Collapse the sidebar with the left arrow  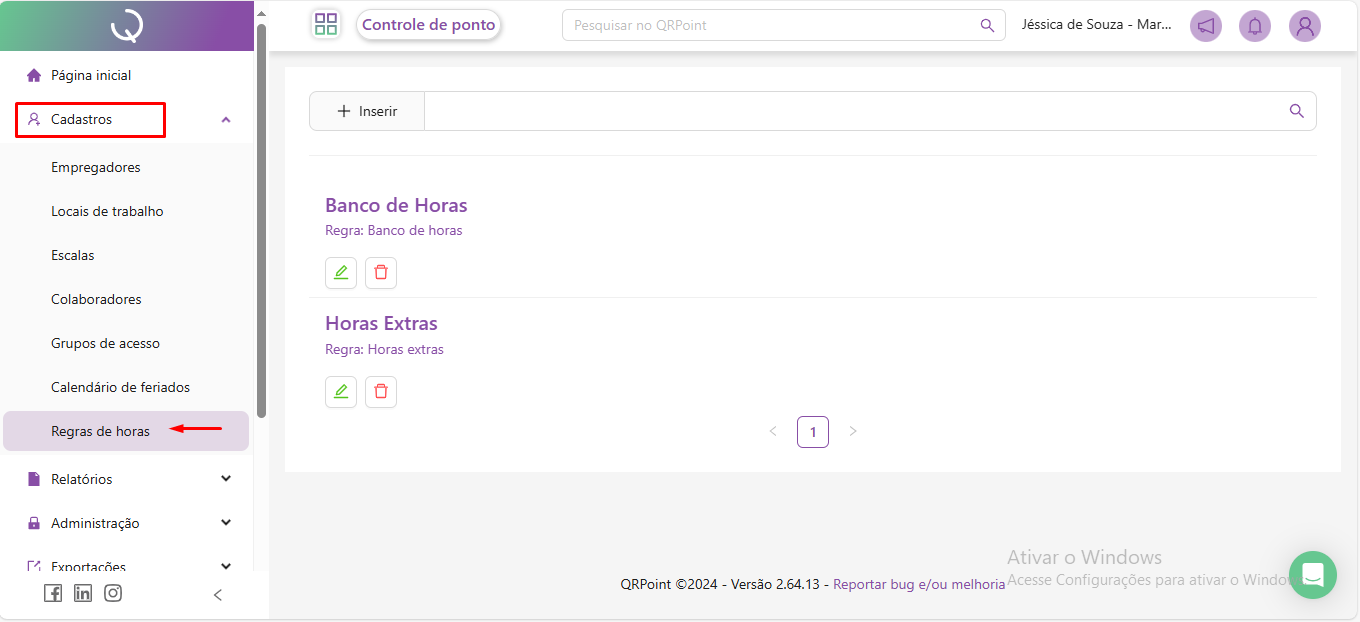point(218,595)
